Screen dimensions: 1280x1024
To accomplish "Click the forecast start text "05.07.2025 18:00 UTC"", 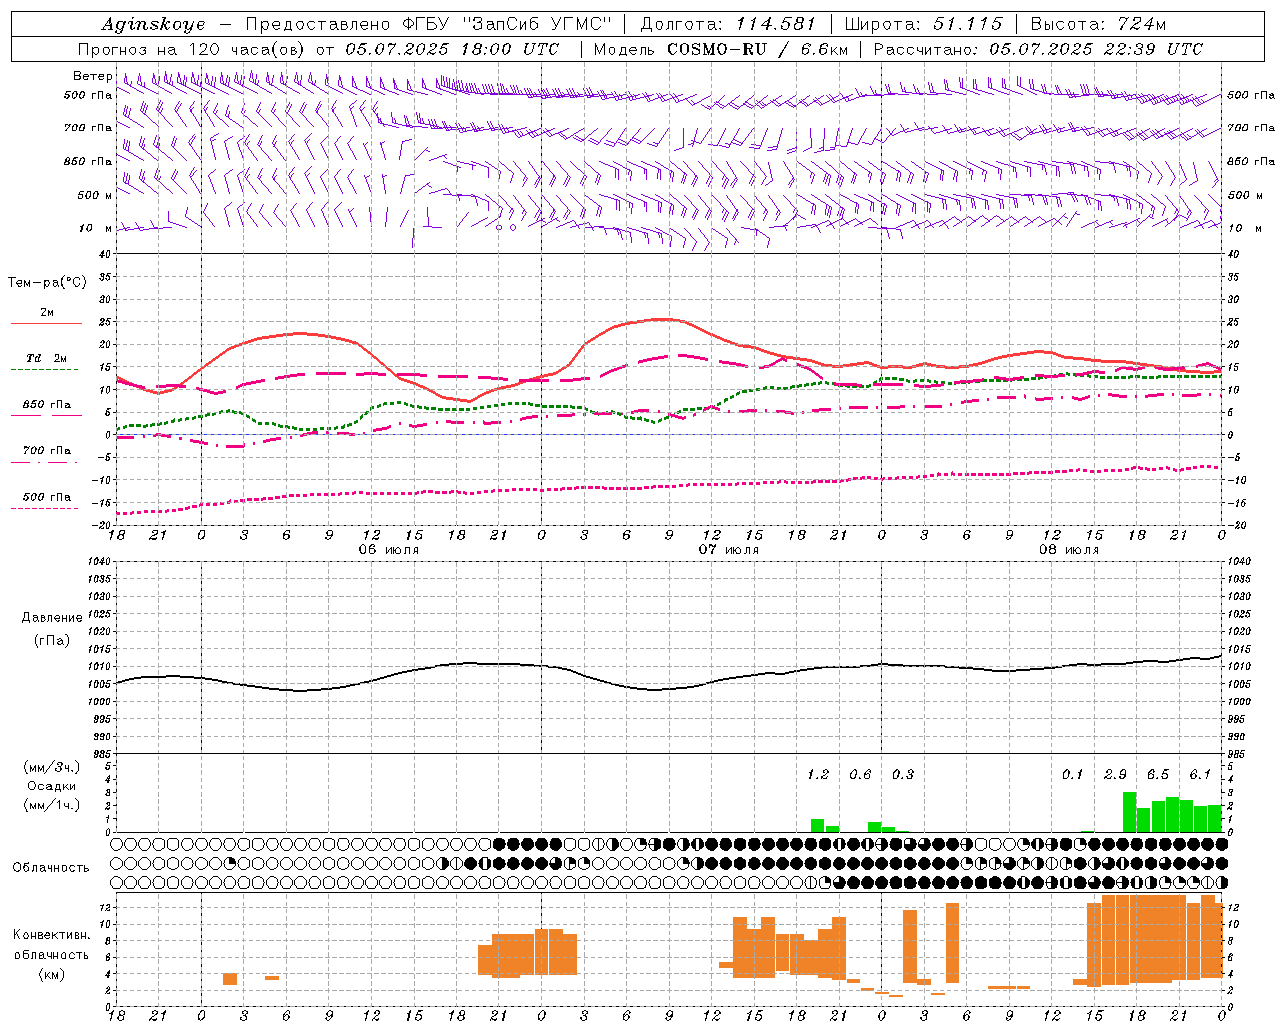I will [452, 49].
